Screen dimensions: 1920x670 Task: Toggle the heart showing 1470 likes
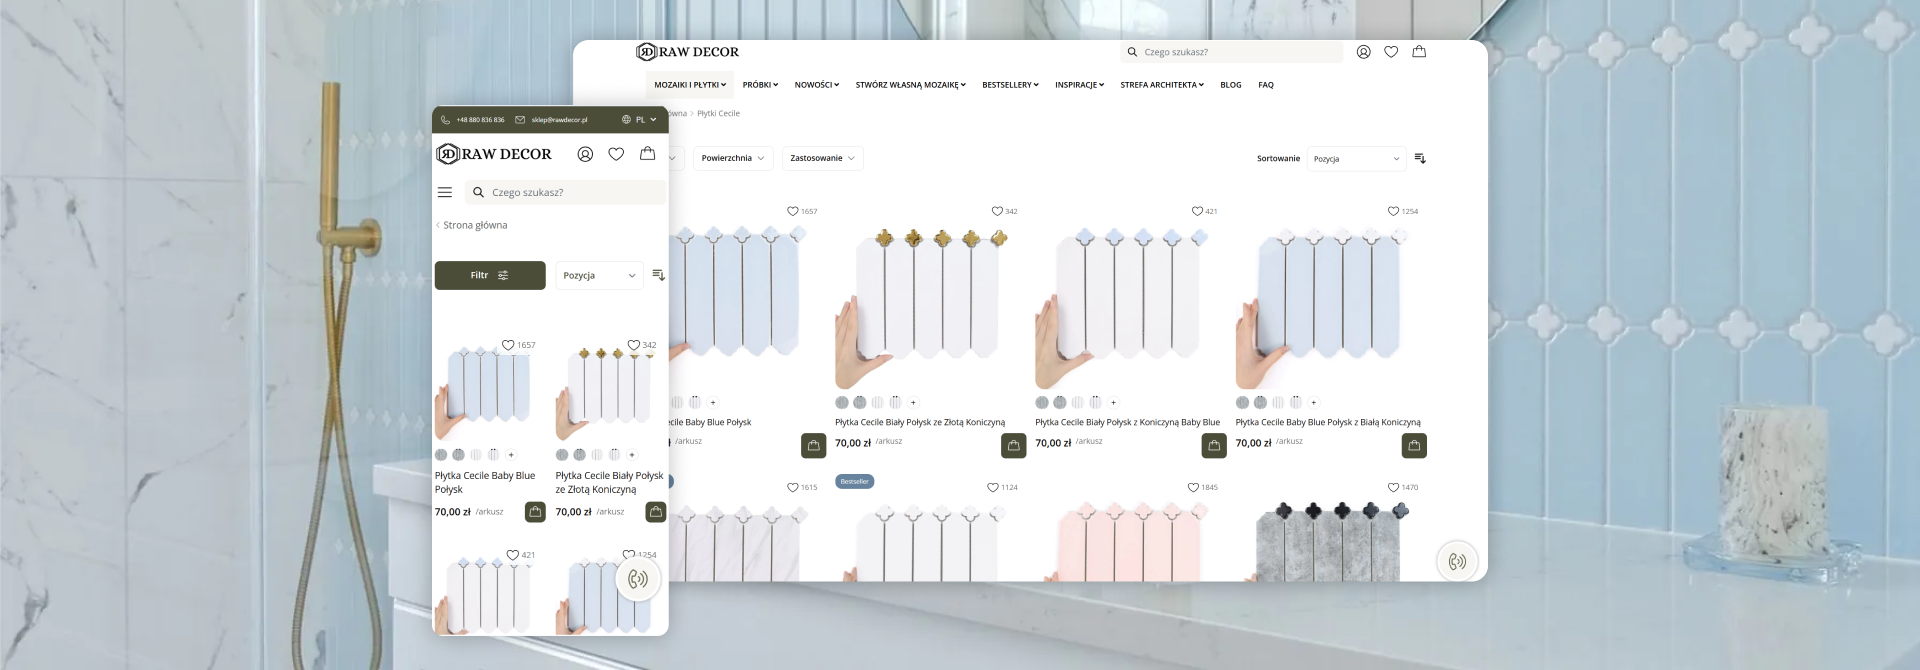pos(1393,488)
